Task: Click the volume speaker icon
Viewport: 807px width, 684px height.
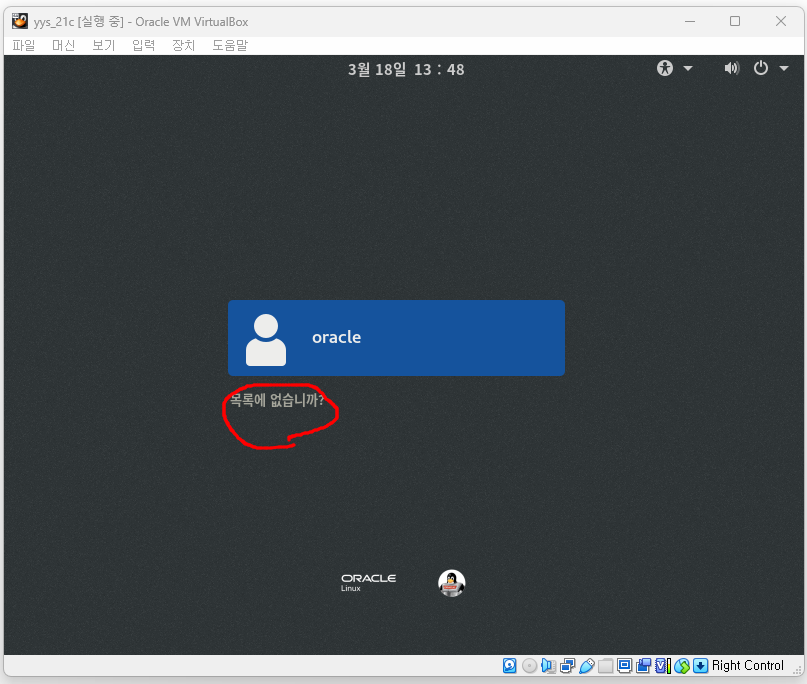Action: pos(731,68)
